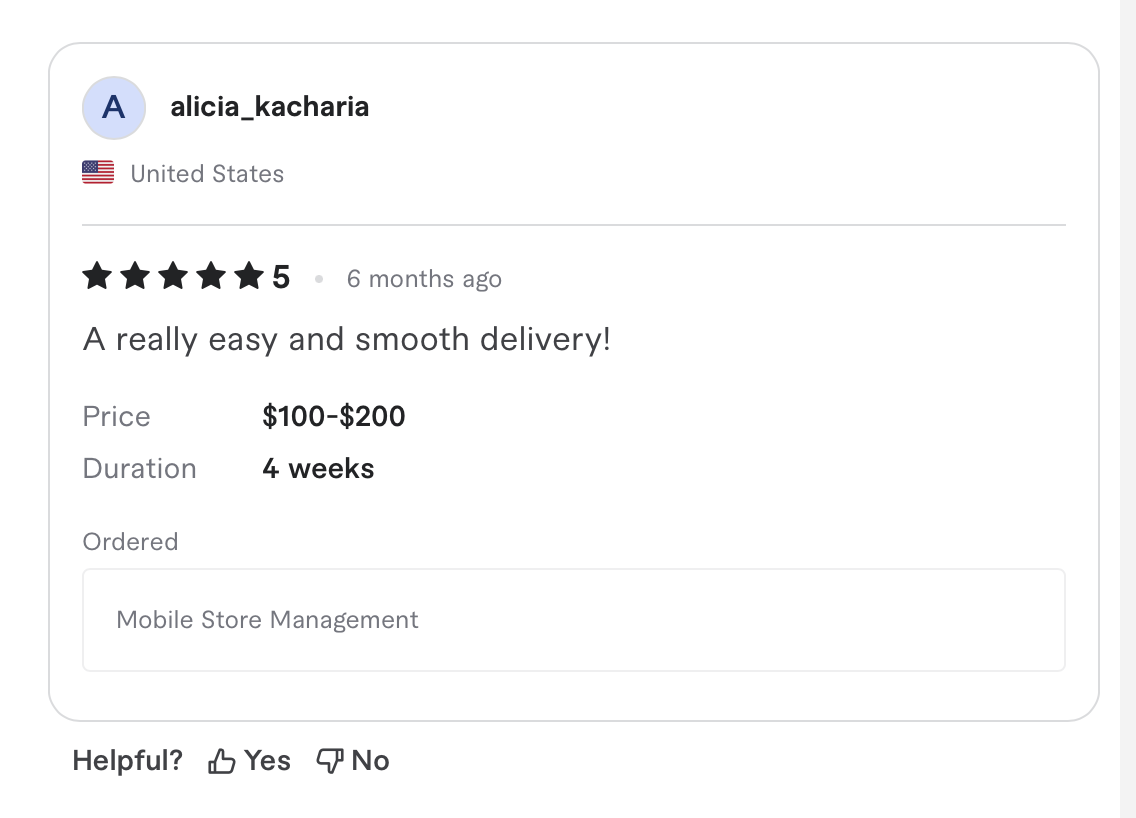Click the Mobile Store Management ordered item
1136x818 pixels.
coord(268,620)
